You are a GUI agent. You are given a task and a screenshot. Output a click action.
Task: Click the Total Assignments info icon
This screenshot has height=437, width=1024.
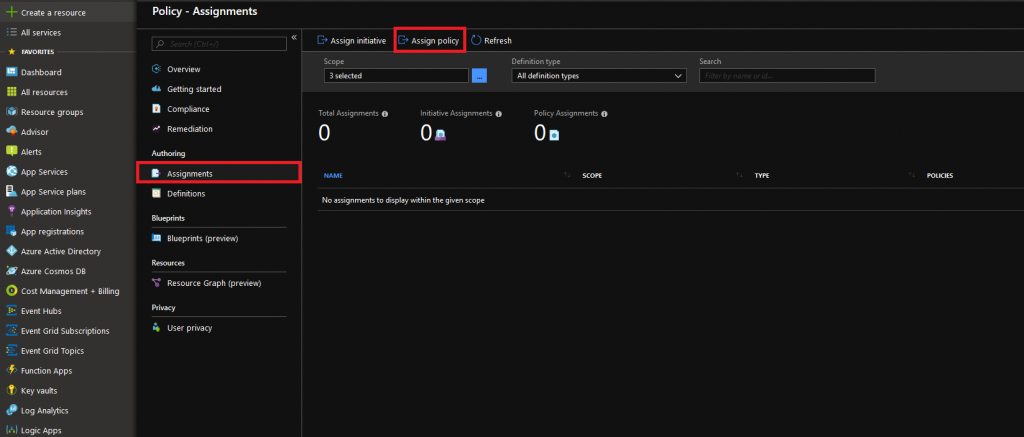[385, 114]
